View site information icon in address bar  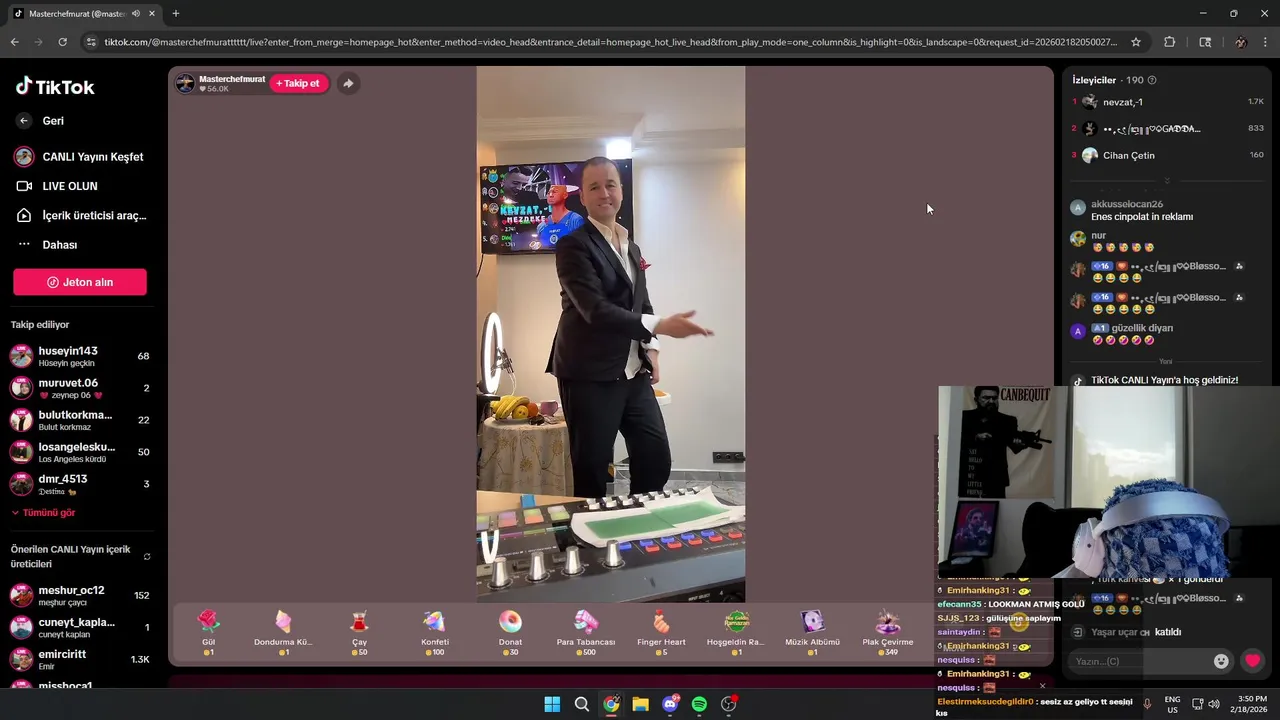coord(91,42)
